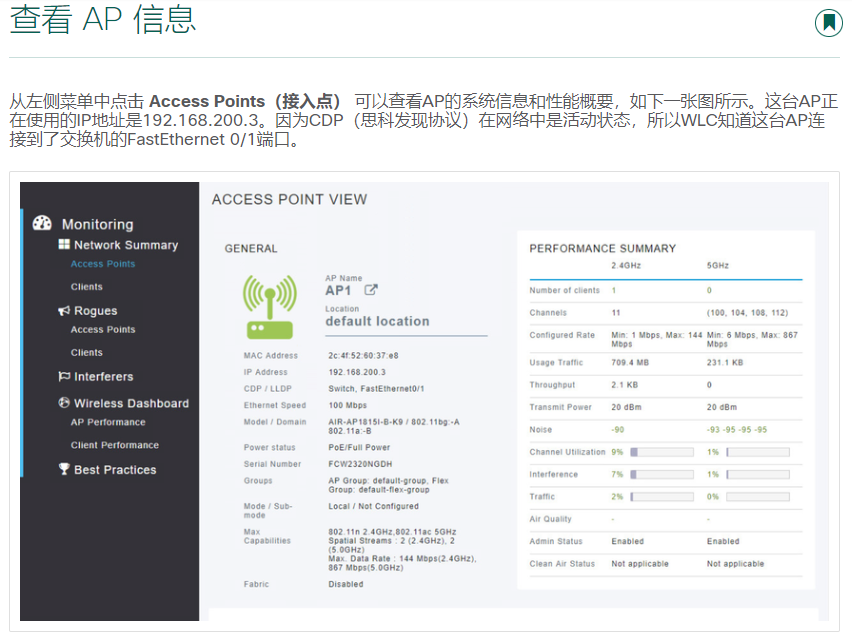Open Clients under Rogues section
Viewport: 852px width, 634px height.
click(87, 352)
